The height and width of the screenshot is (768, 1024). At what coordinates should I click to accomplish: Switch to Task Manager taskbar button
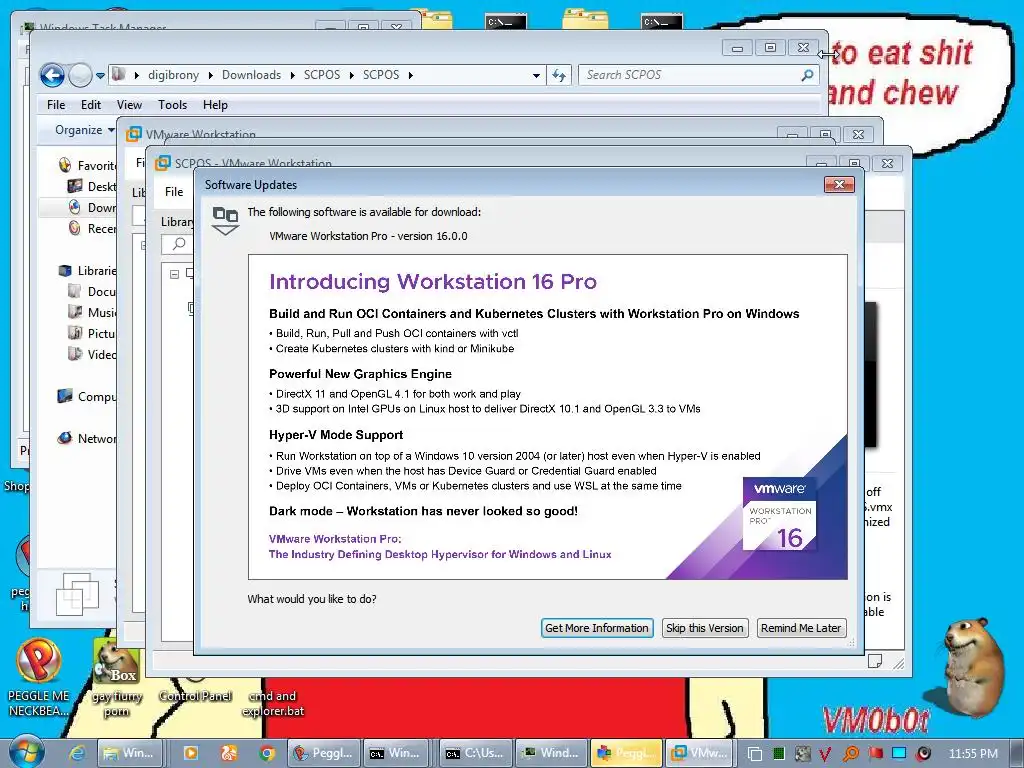551,753
